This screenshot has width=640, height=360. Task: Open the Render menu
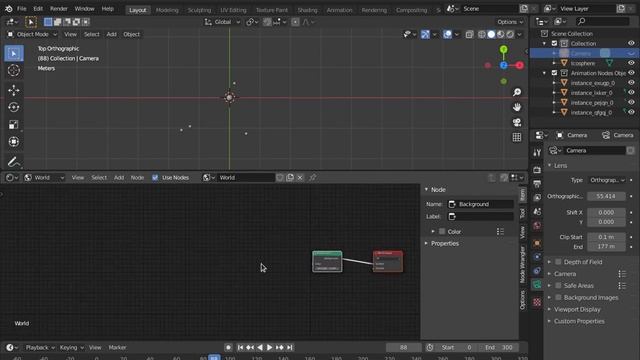coord(59,9)
